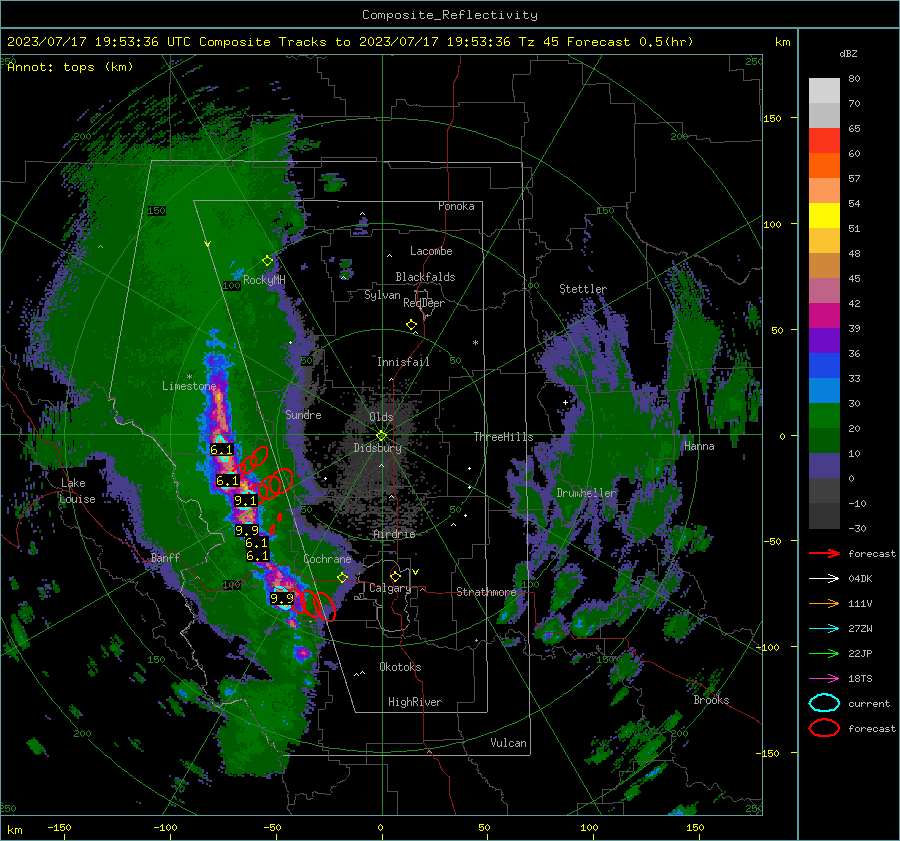Click the Banff label
This screenshot has height=841, width=900.
165,557
